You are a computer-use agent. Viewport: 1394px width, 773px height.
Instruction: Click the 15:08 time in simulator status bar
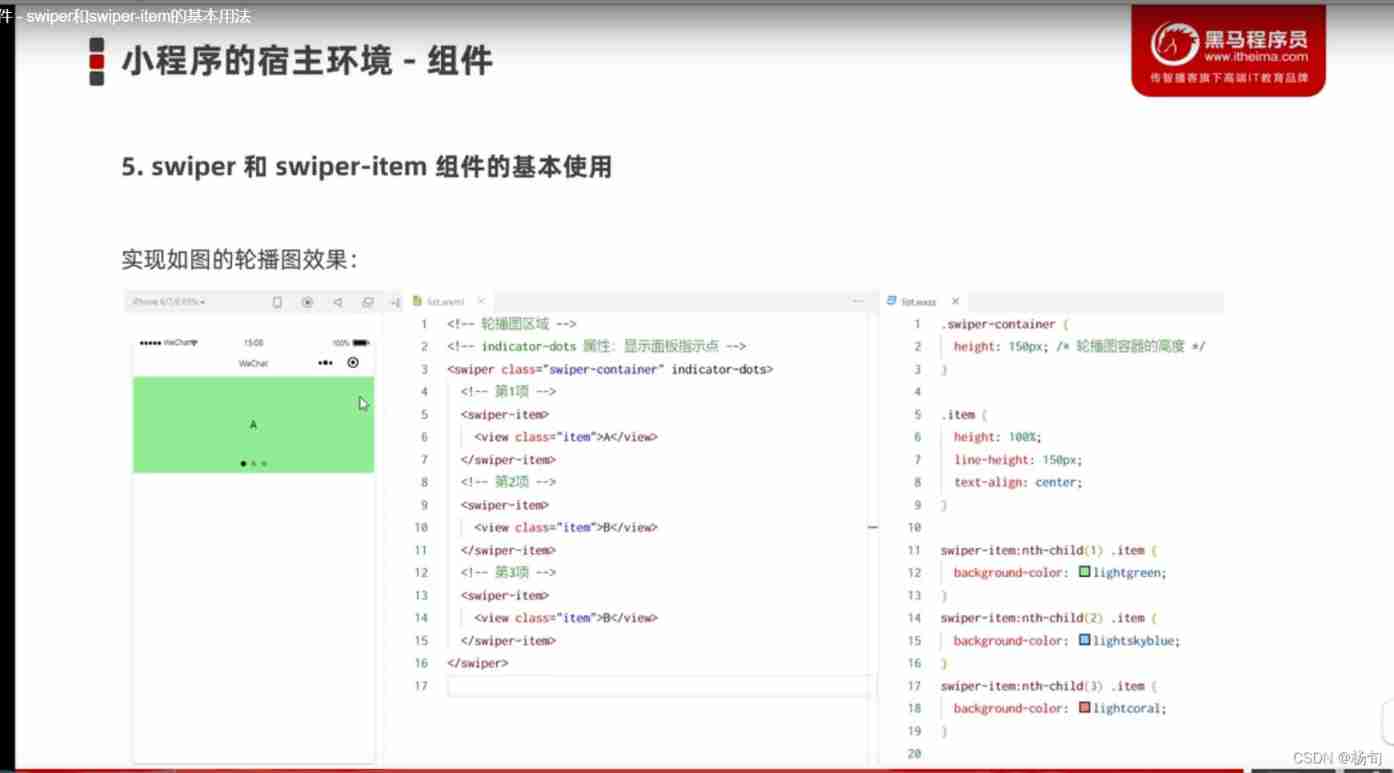tap(253, 343)
